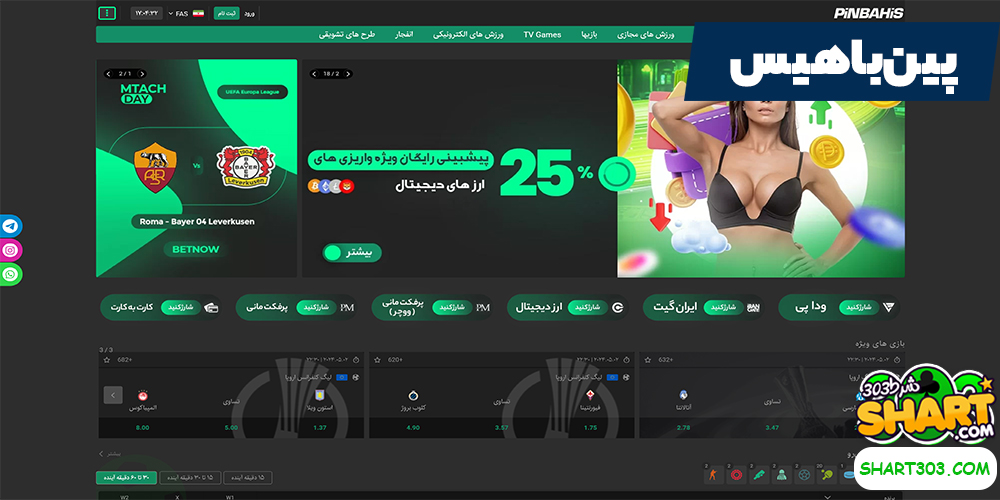
Task: Click شارژ کنید for ارز دیجیتال
Action: pyautogui.click(x=587, y=307)
